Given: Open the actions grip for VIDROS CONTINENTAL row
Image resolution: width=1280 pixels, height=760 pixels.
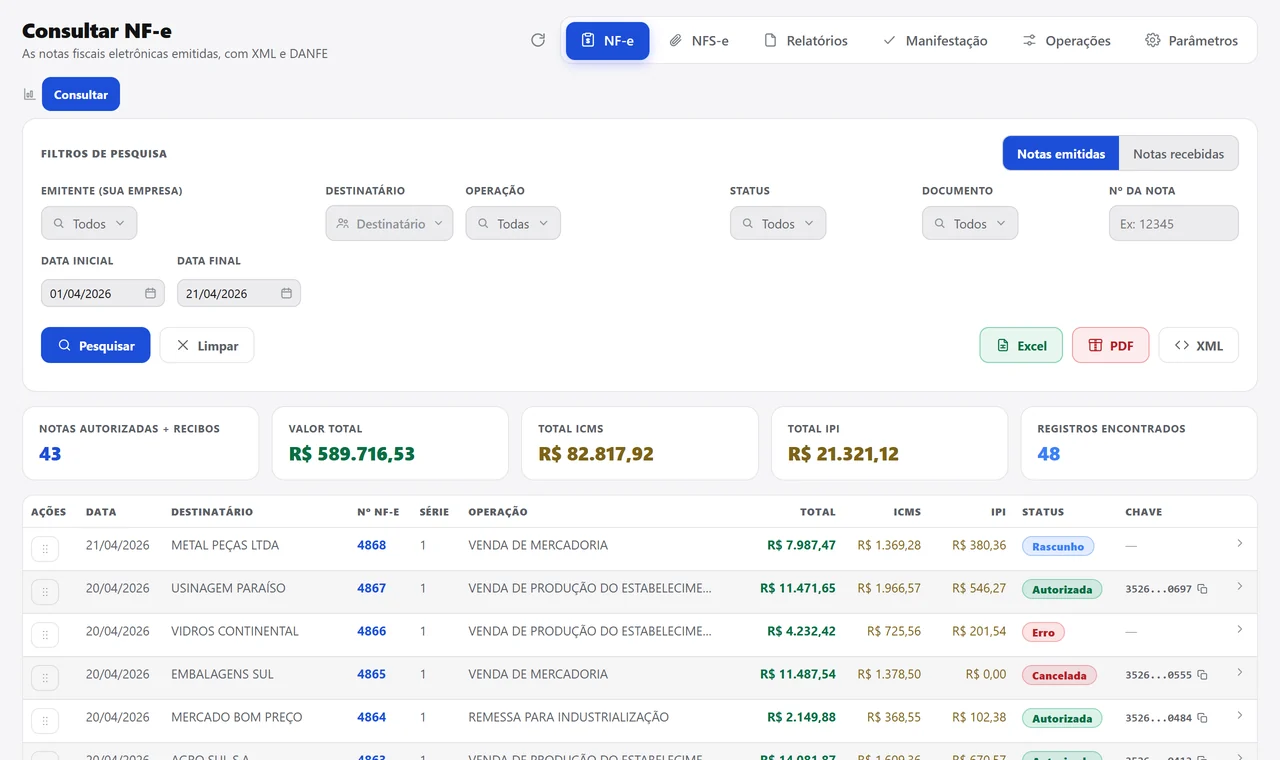Looking at the screenshot, I should click(x=45, y=635).
